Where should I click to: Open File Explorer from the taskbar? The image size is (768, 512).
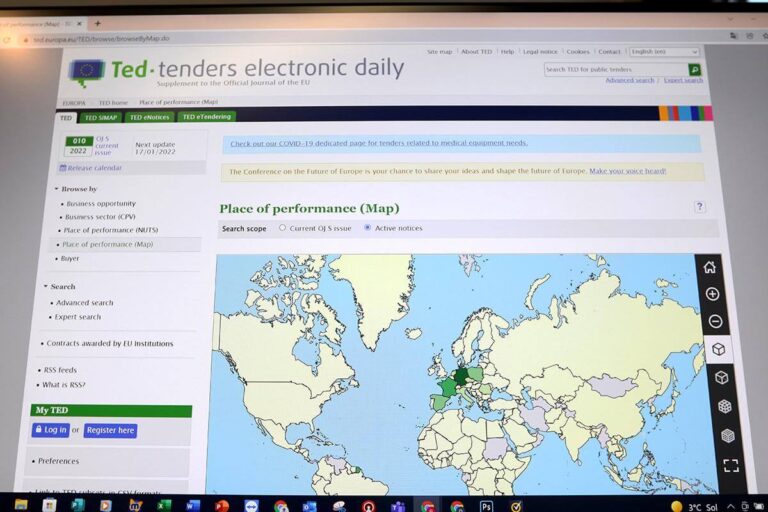tap(21, 504)
